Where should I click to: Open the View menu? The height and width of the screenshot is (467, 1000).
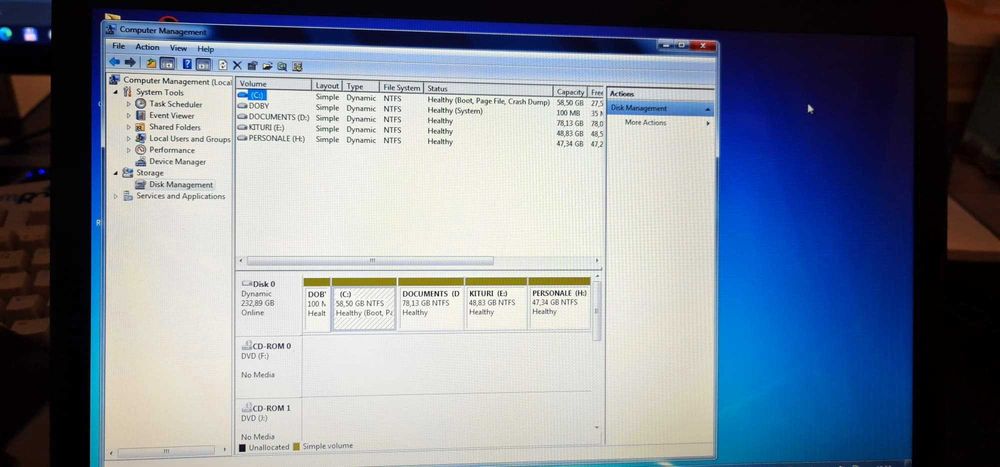click(178, 48)
